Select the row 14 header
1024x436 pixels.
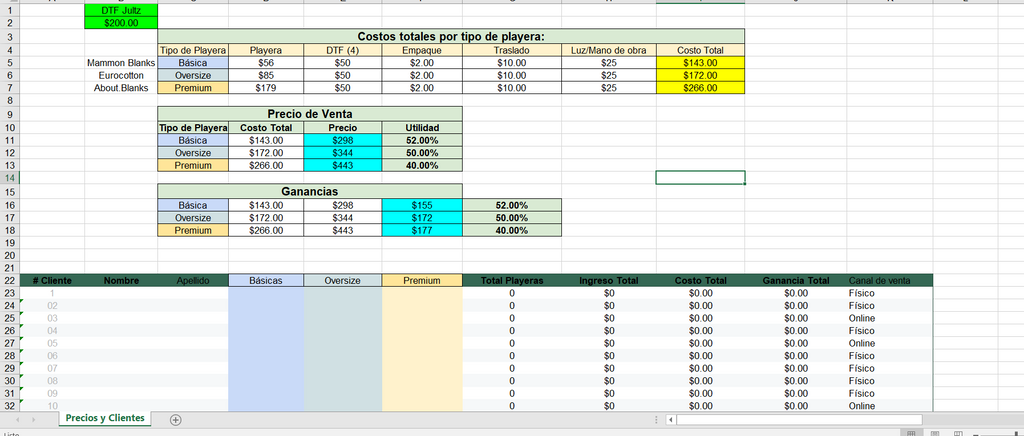10,178
